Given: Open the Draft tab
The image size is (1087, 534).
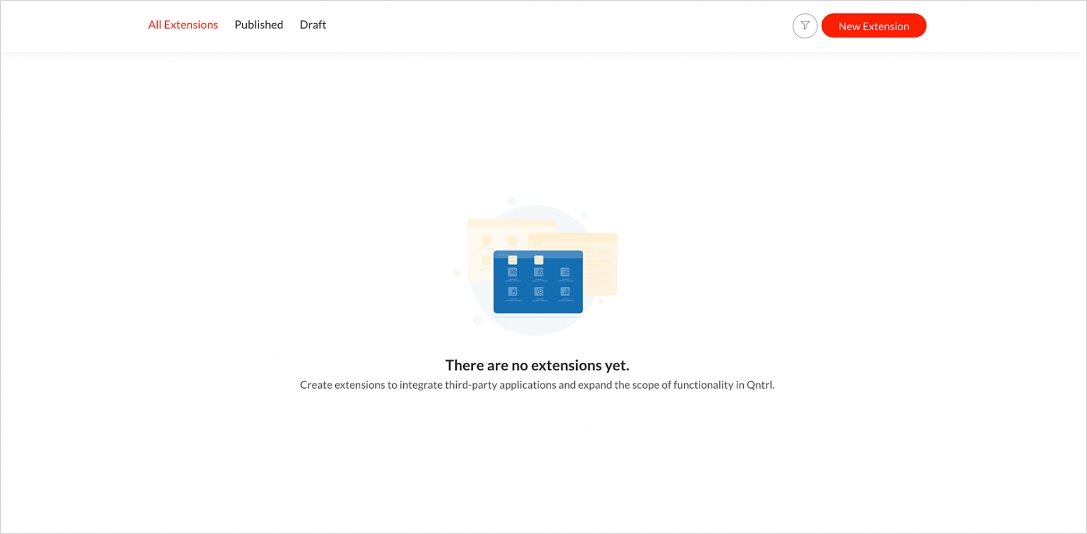Looking at the screenshot, I should (x=313, y=25).
